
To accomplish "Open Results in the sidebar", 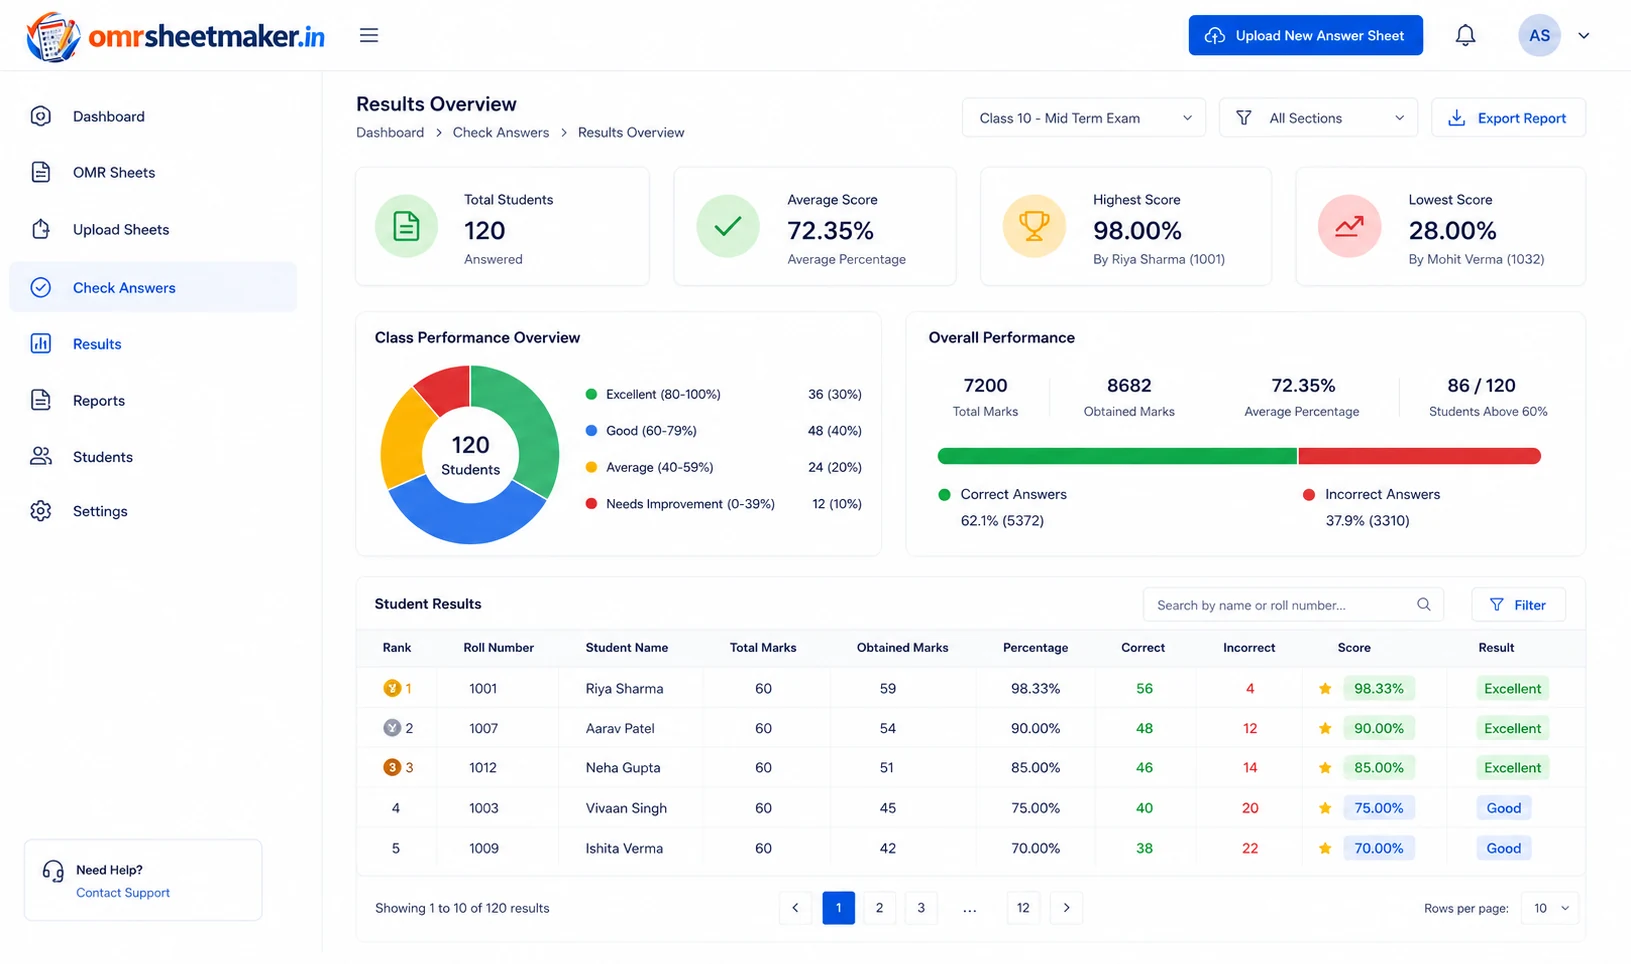I will pos(97,344).
